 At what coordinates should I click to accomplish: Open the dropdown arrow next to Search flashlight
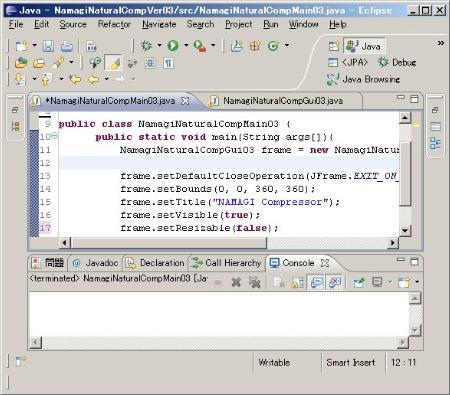71,62
